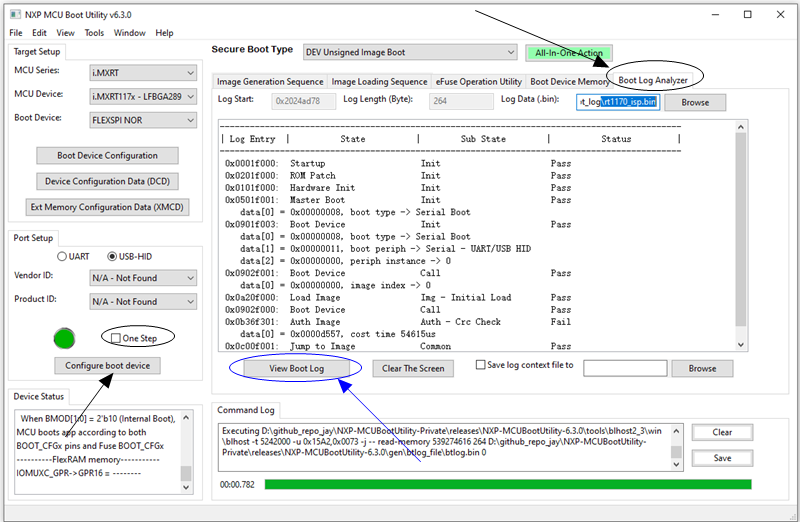
Task: Open the Tools menu
Action: pos(94,33)
